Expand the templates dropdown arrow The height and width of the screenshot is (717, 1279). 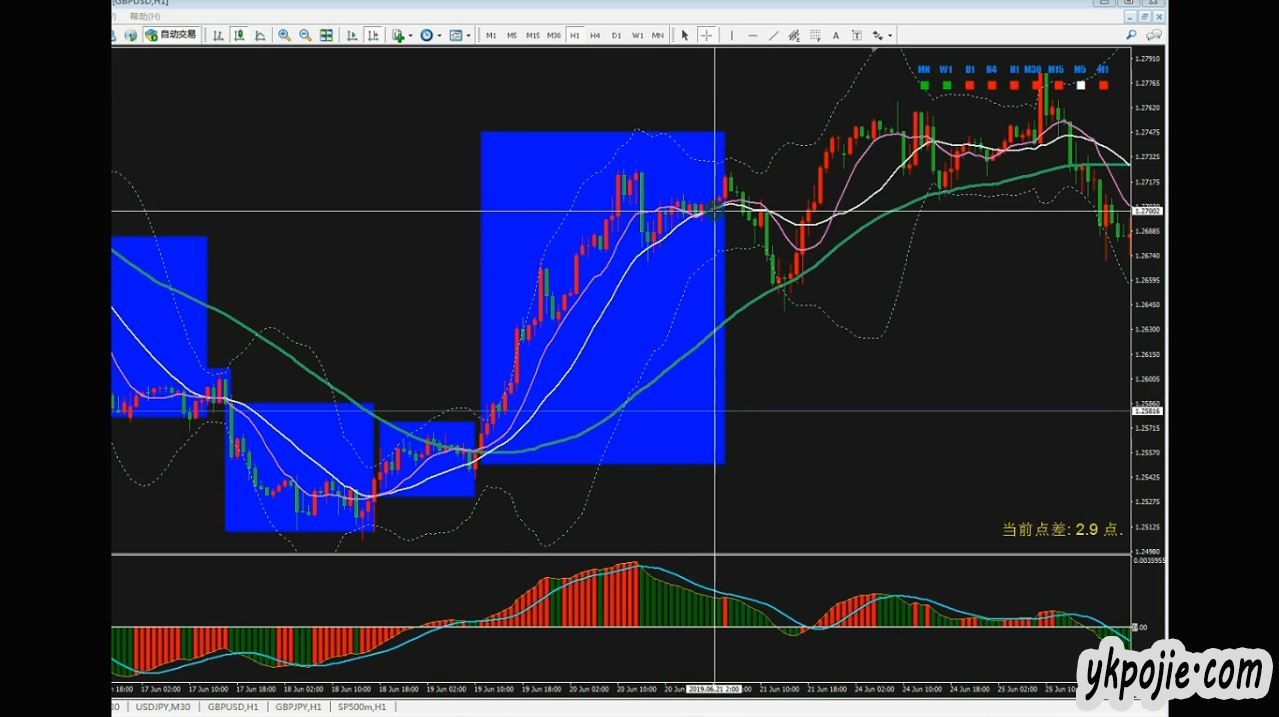468,36
